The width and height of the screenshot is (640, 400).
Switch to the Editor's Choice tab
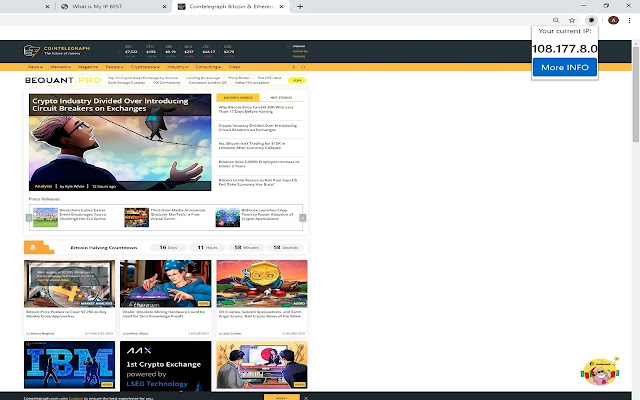[238, 98]
